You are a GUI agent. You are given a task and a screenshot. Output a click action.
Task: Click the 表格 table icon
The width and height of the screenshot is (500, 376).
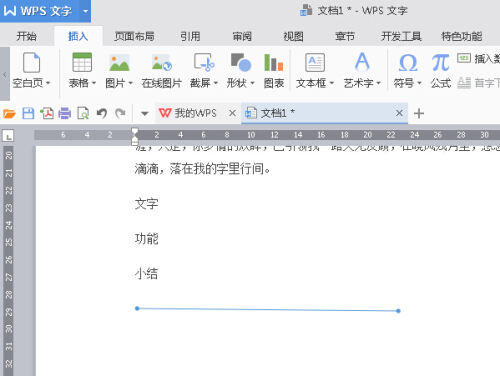82,62
